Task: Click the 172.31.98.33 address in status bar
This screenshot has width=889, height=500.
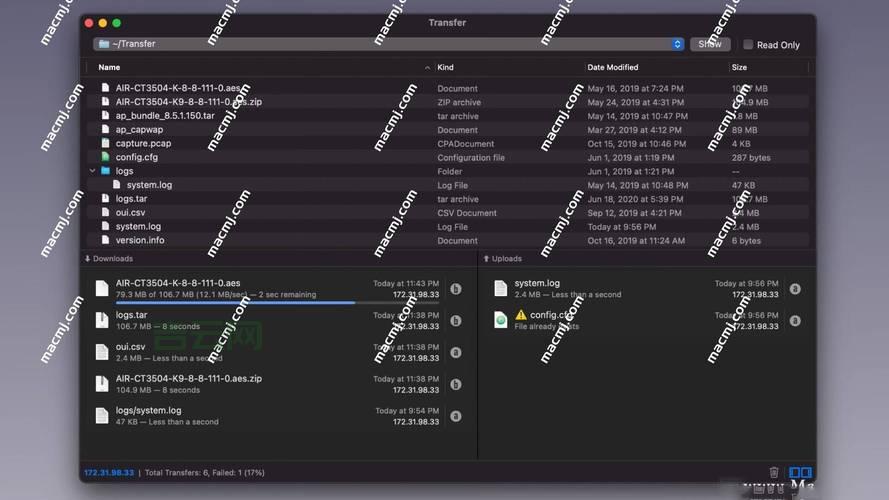Action: click(x=108, y=473)
